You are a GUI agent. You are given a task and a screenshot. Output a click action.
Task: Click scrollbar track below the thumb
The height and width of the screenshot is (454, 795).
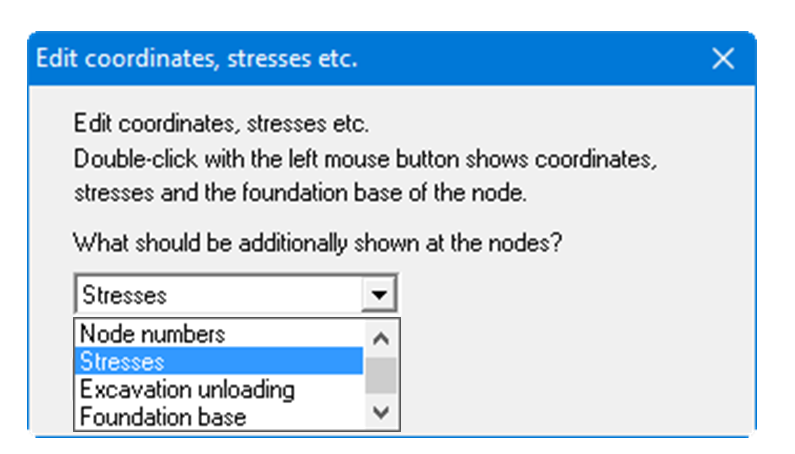pyautogui.click(x=381, y=397)
